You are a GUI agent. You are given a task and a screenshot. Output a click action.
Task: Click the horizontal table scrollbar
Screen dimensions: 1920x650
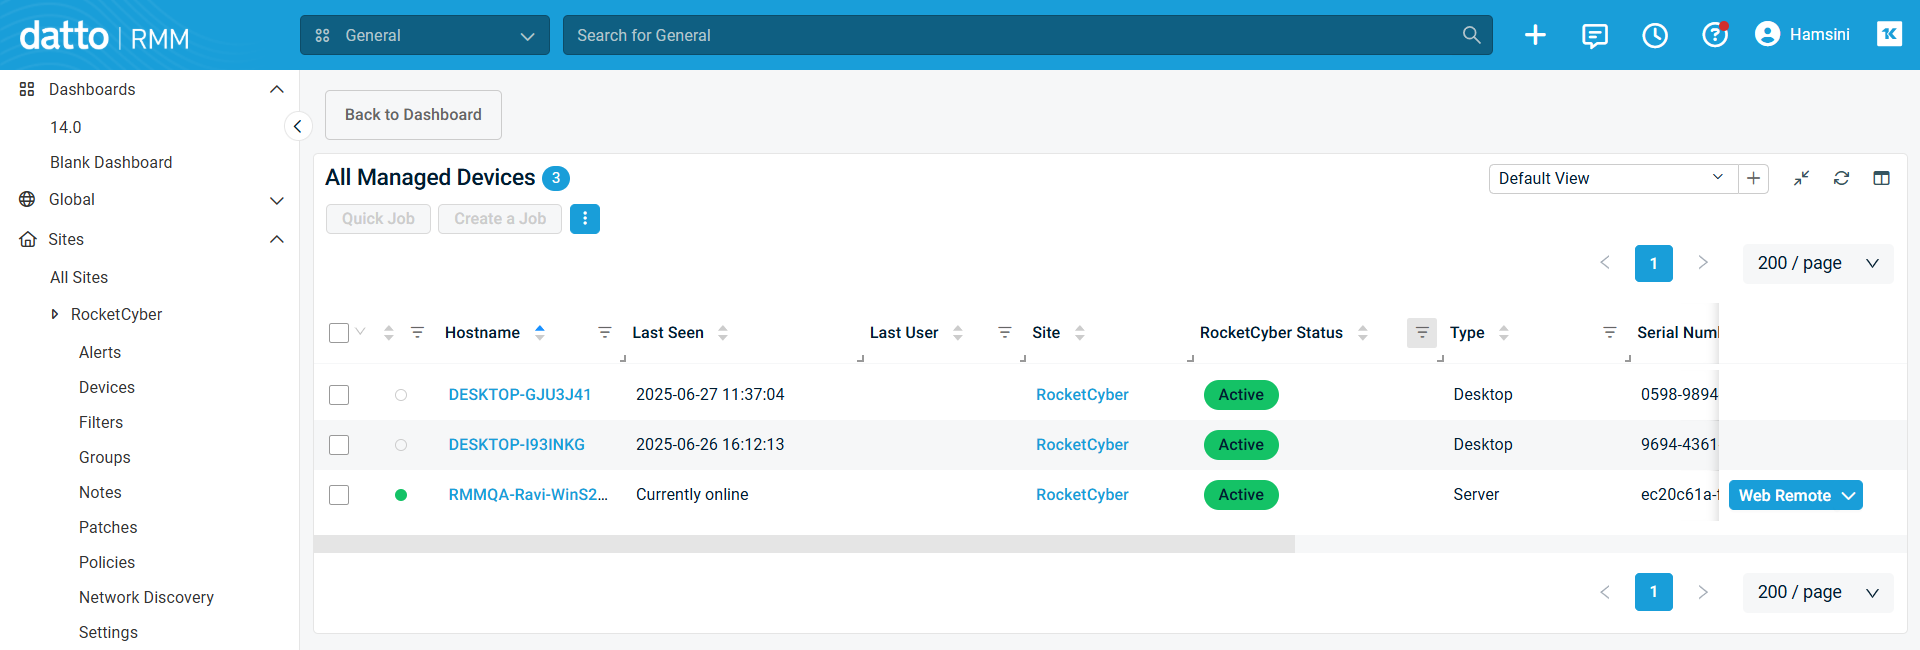pos(804,544)
